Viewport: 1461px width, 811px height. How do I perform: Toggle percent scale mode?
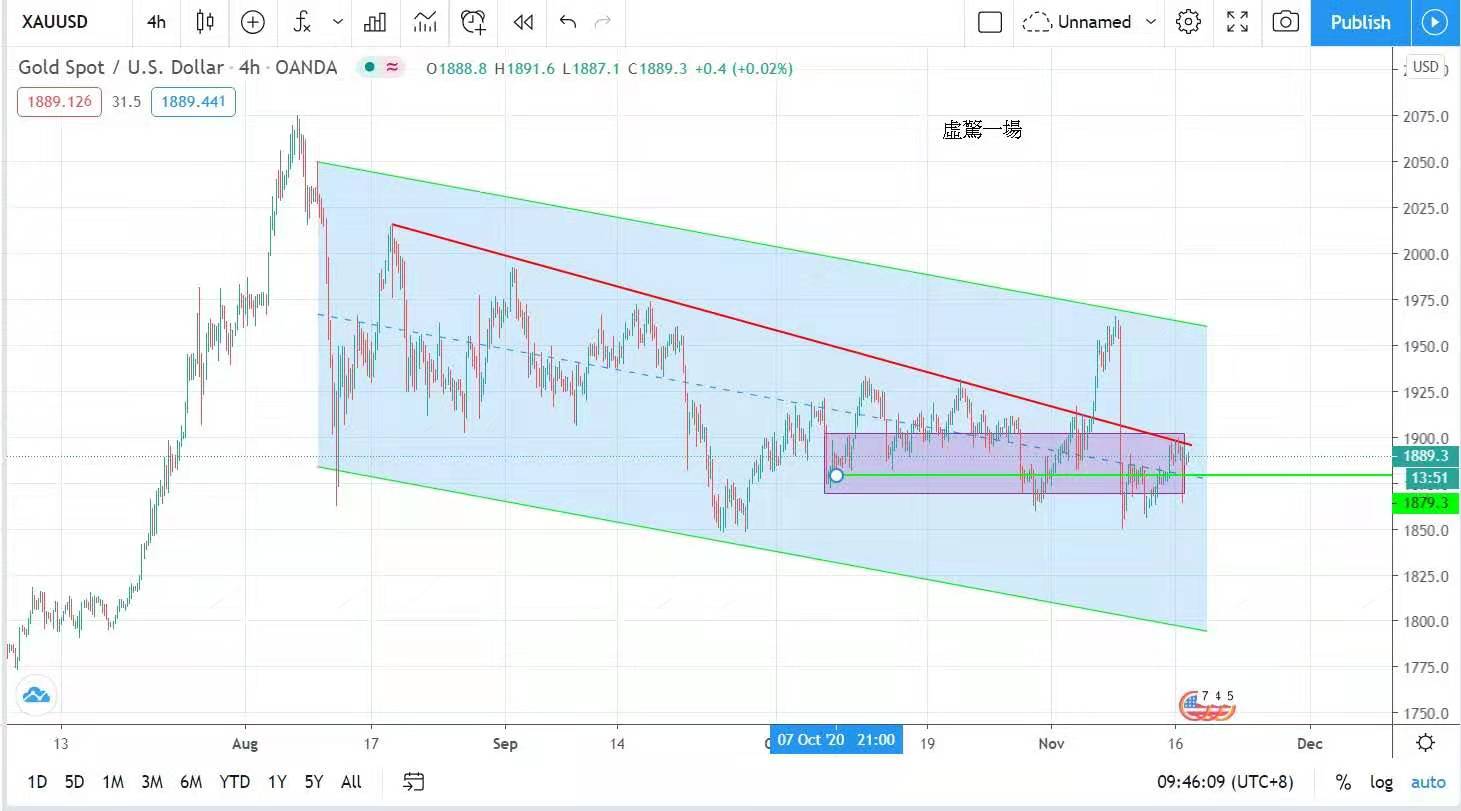1343,782
